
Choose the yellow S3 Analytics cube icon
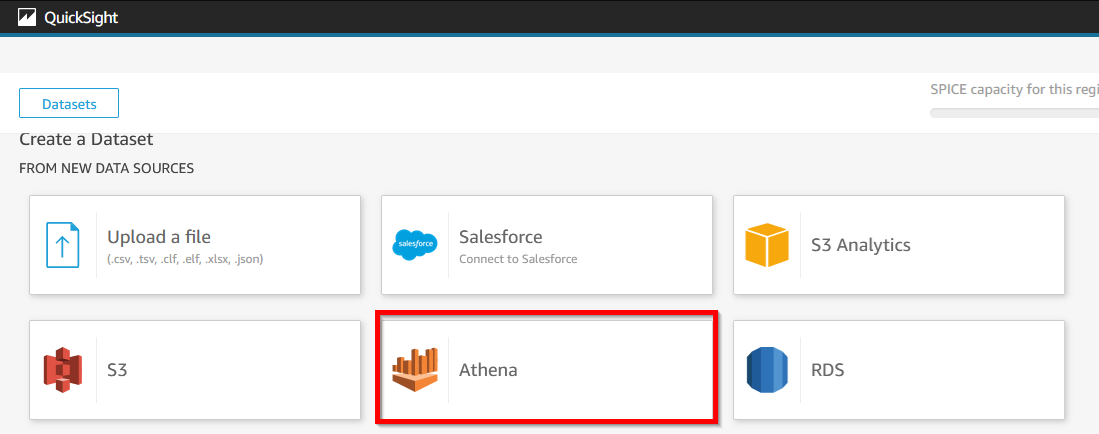click(767, 245)
